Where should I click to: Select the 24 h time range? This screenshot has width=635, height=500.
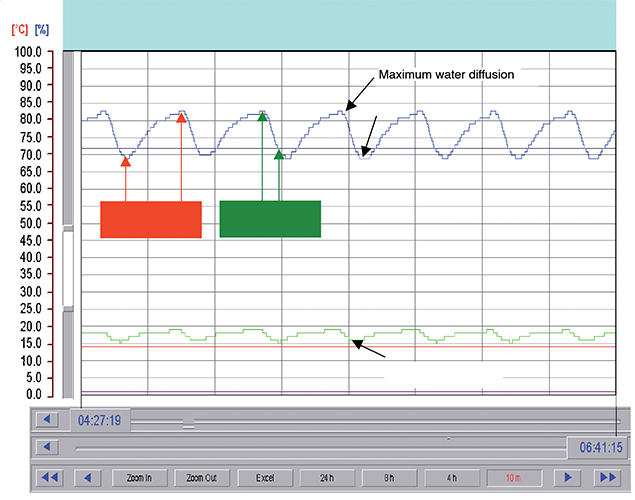[x=327, y=478]
